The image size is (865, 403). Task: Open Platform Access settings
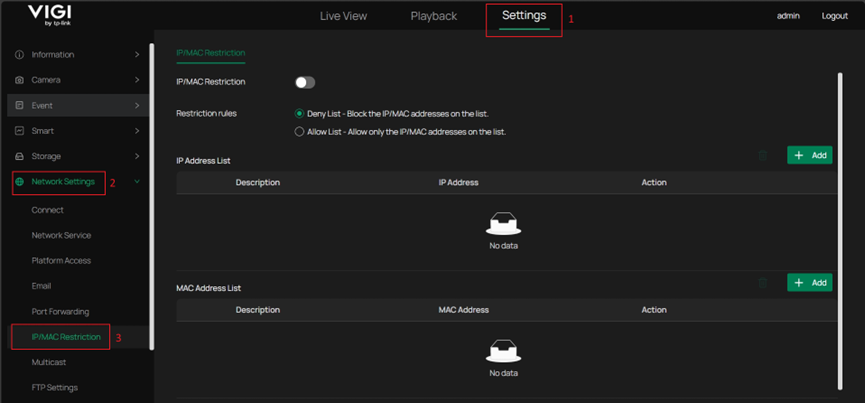point(61,261)
